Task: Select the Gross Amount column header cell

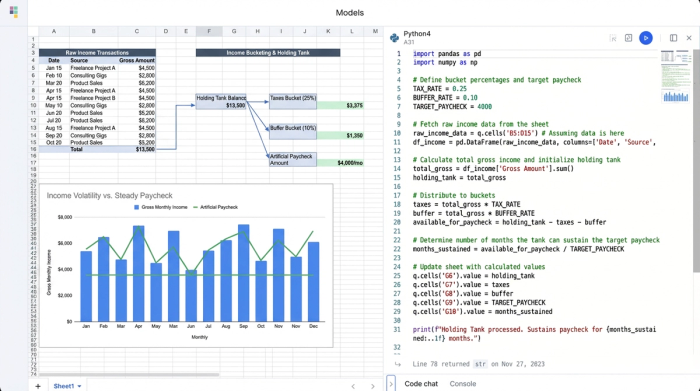Action: [x=137, y=60]
